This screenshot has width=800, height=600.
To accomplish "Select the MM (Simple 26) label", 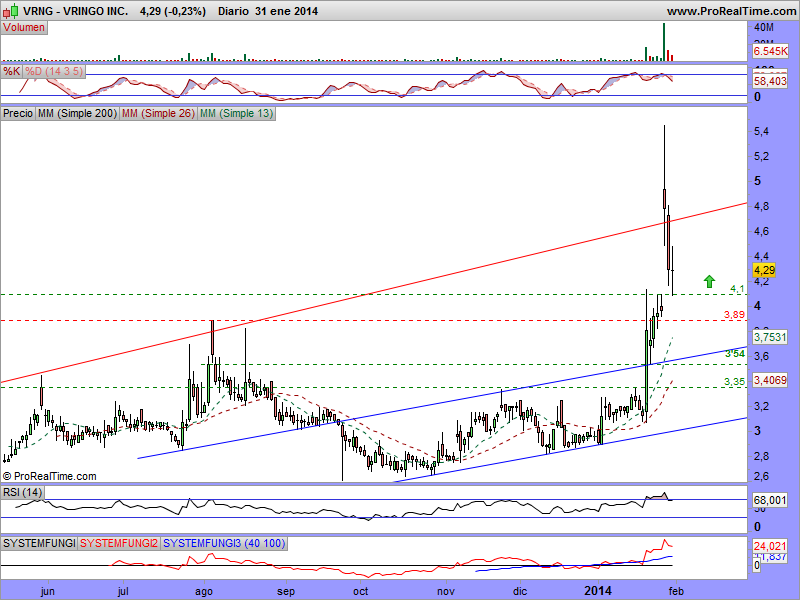I will [x=158, y=113].
